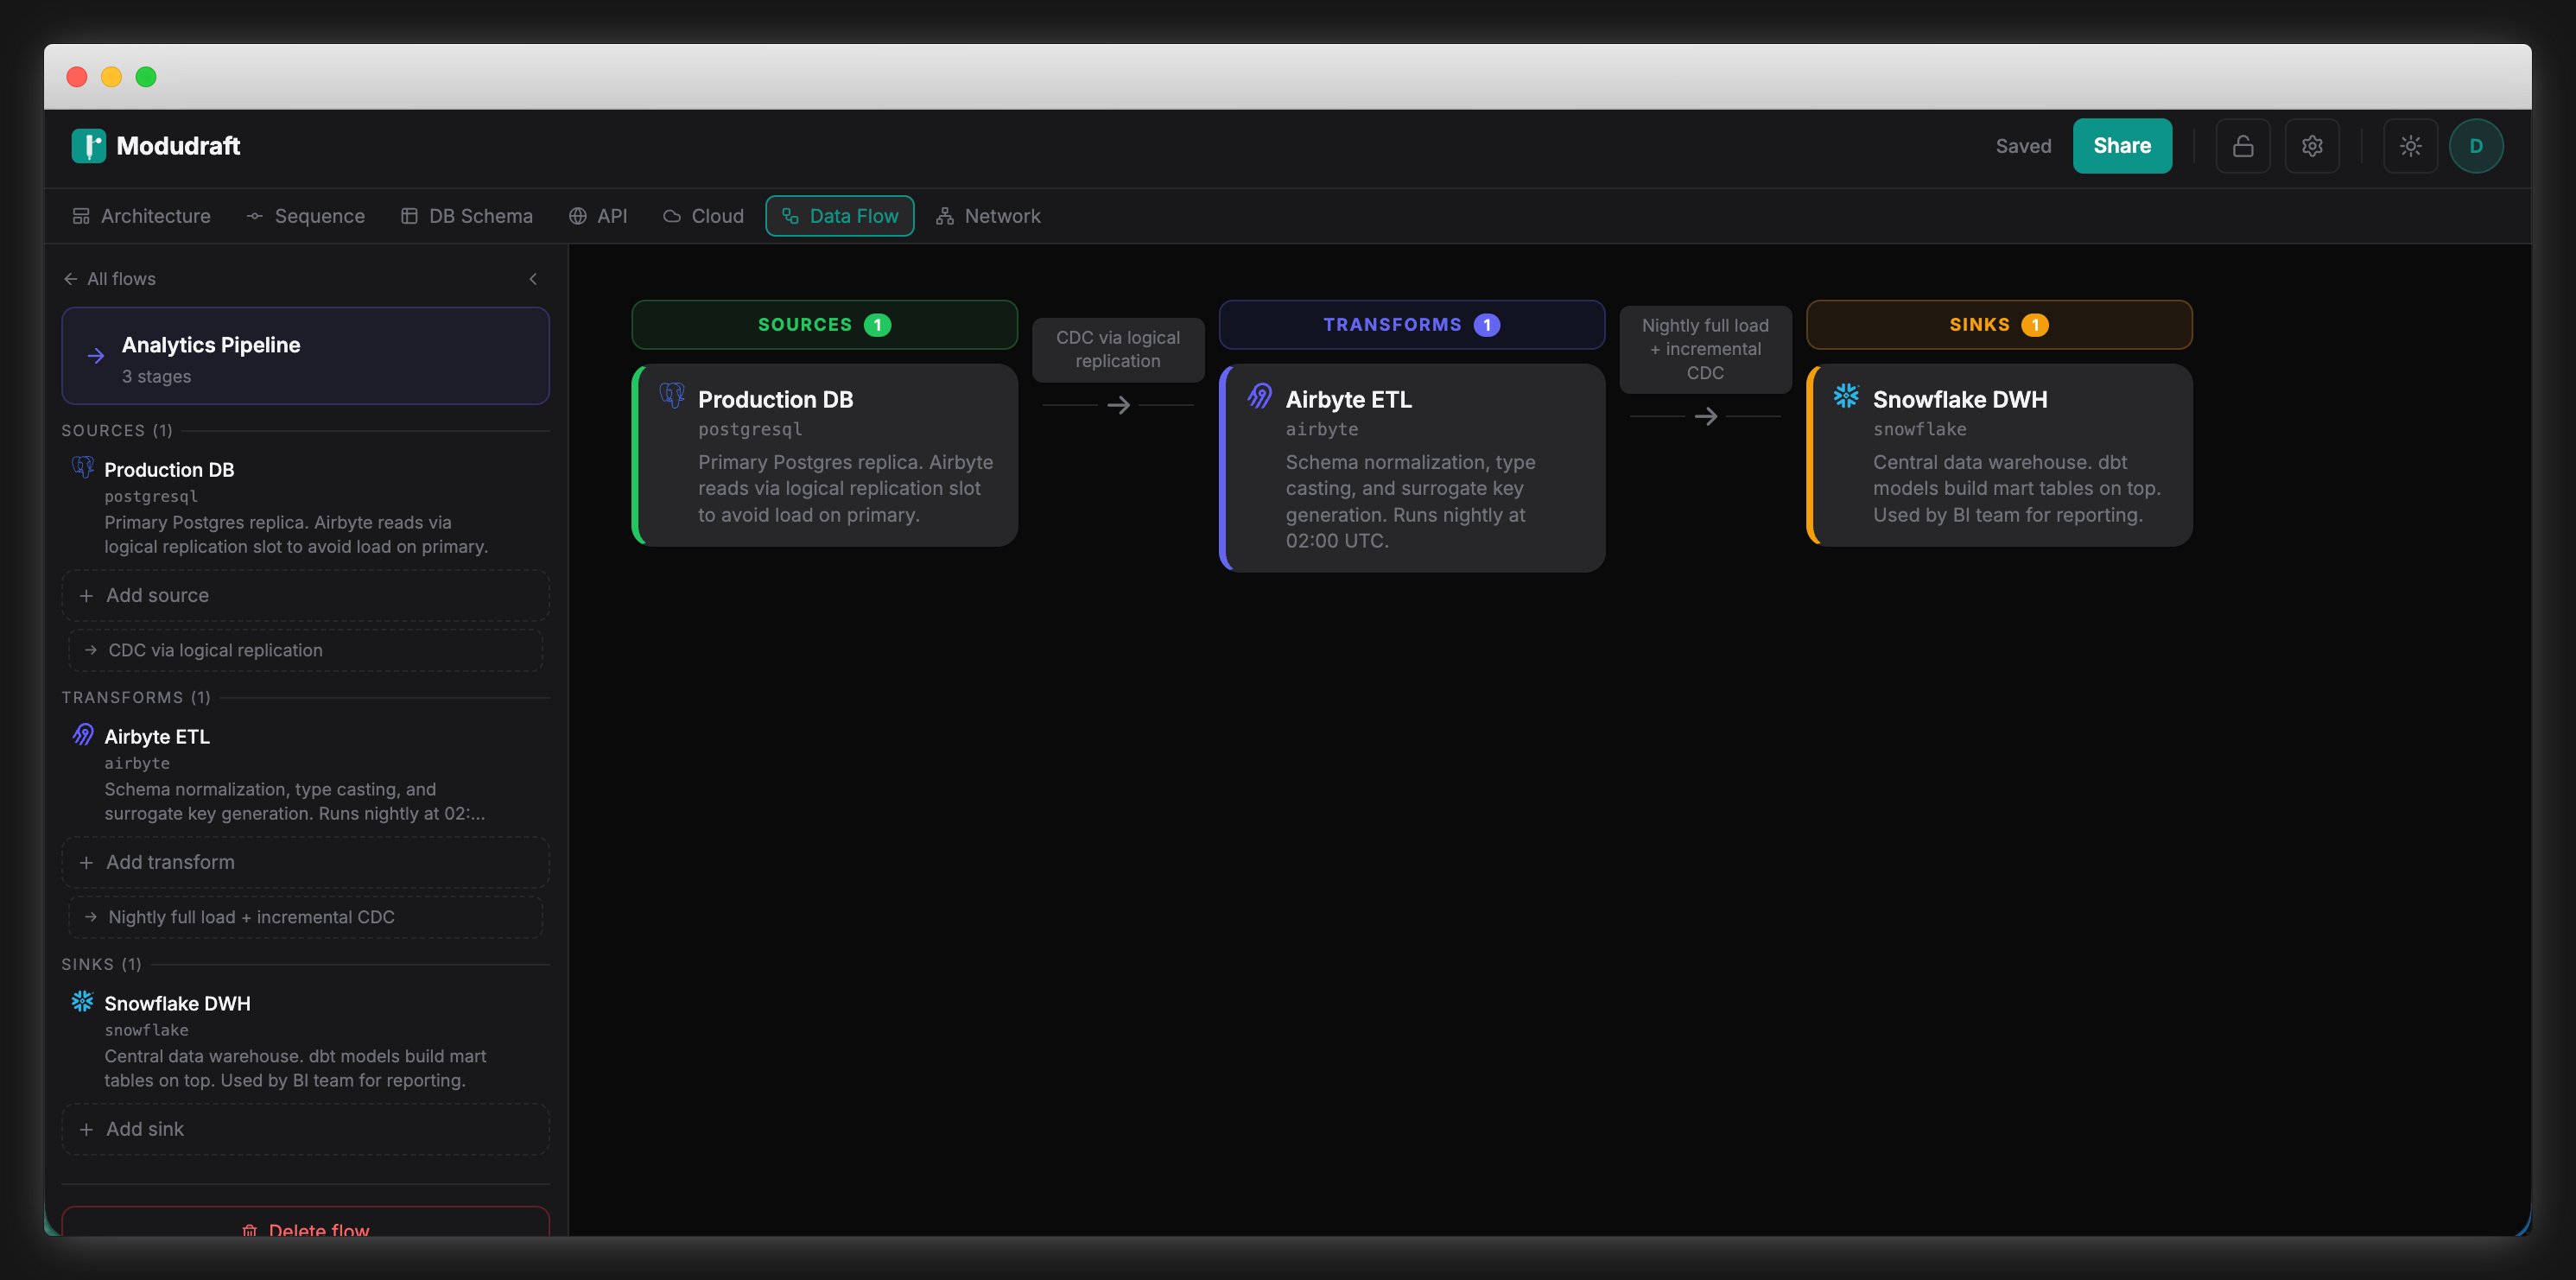The height and width of the screenshot is (1280, 2576).
Task: Click the Analytics Pipeline arrow icon
Action: click(96, 356)
